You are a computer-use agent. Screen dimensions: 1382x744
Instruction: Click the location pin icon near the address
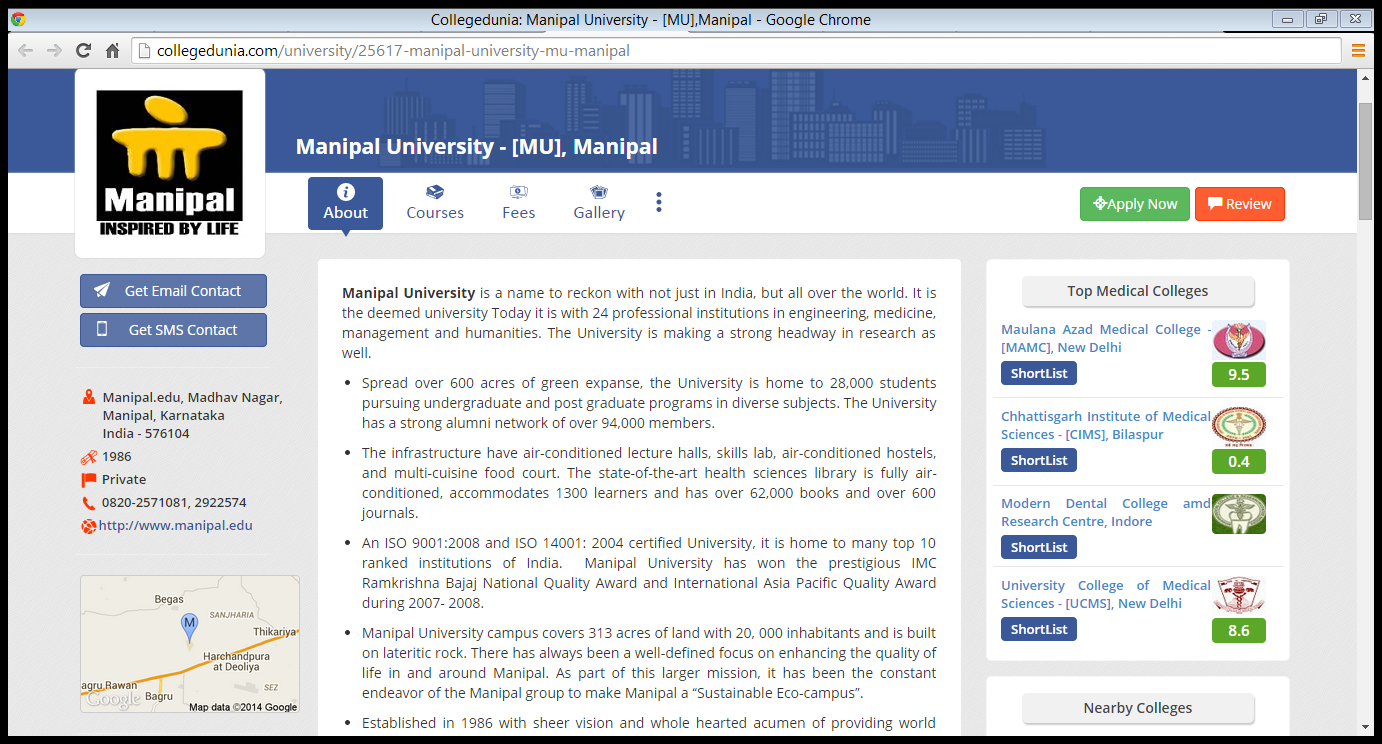point(89,397)
